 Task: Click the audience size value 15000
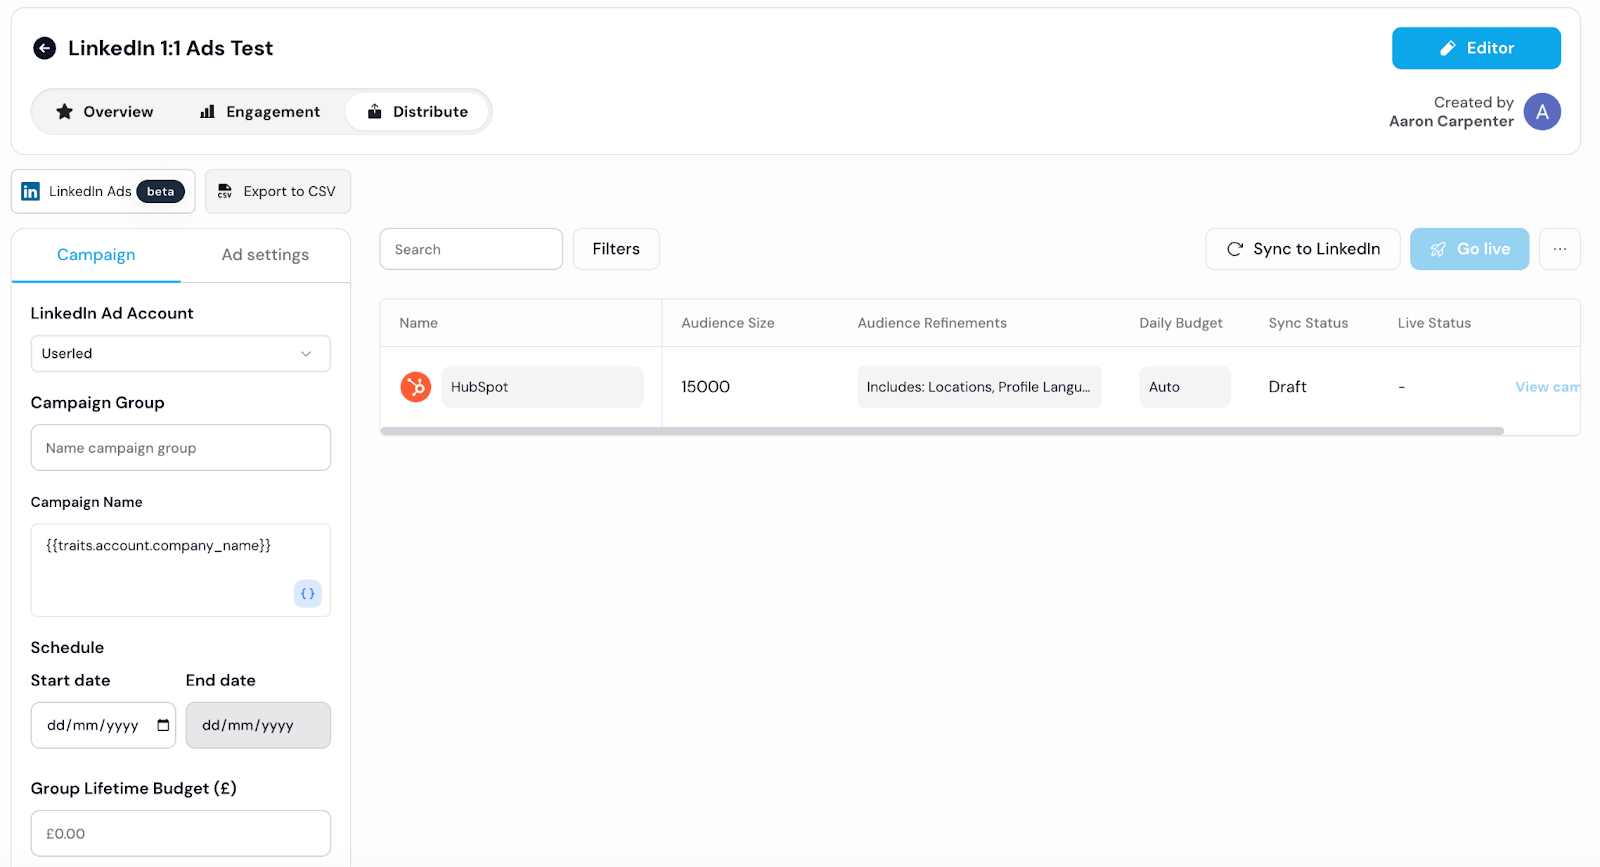(706, 387)
